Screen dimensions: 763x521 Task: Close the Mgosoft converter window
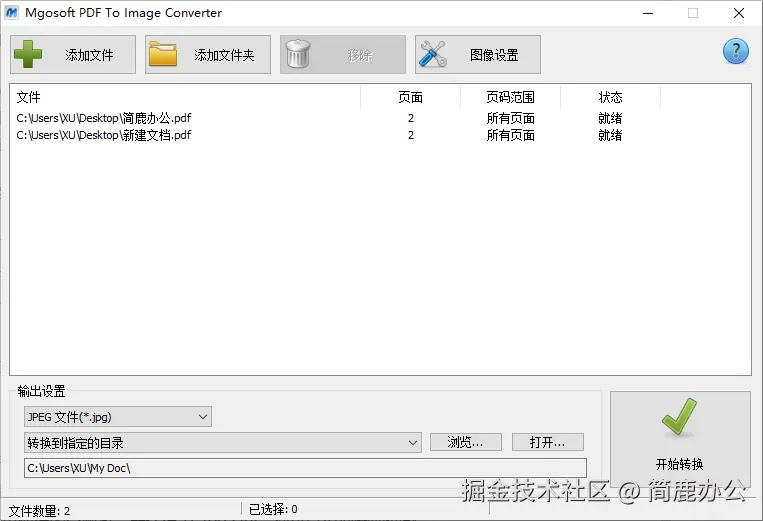(x=739, y=13)
